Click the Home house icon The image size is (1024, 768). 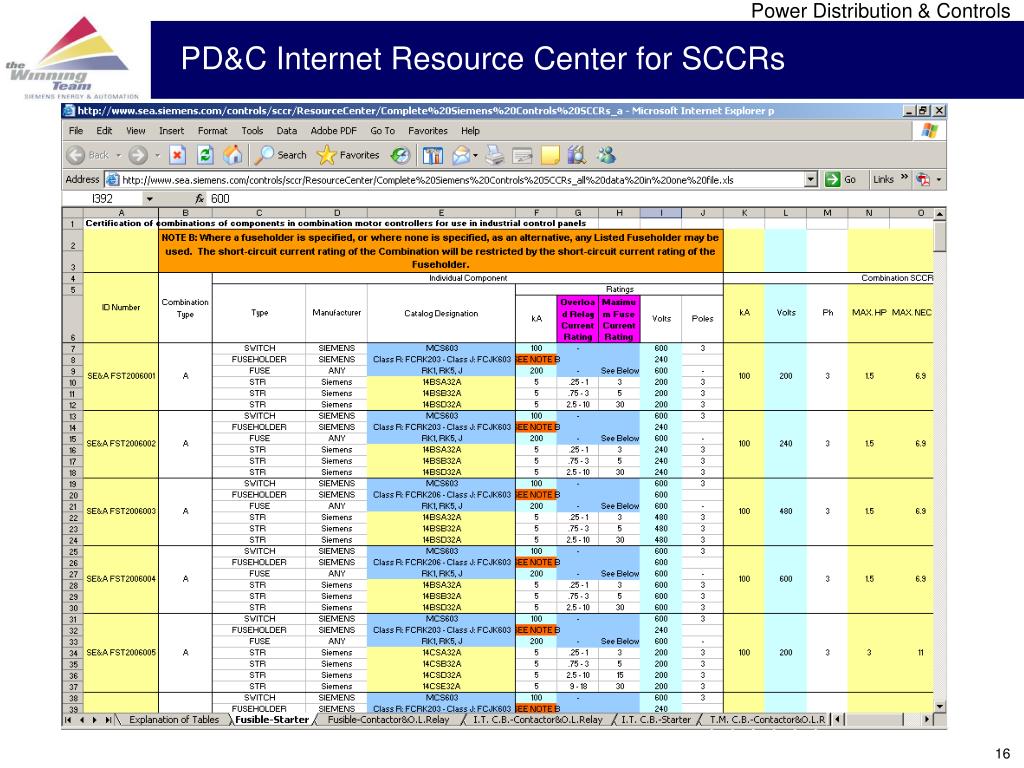coord(232,155)
